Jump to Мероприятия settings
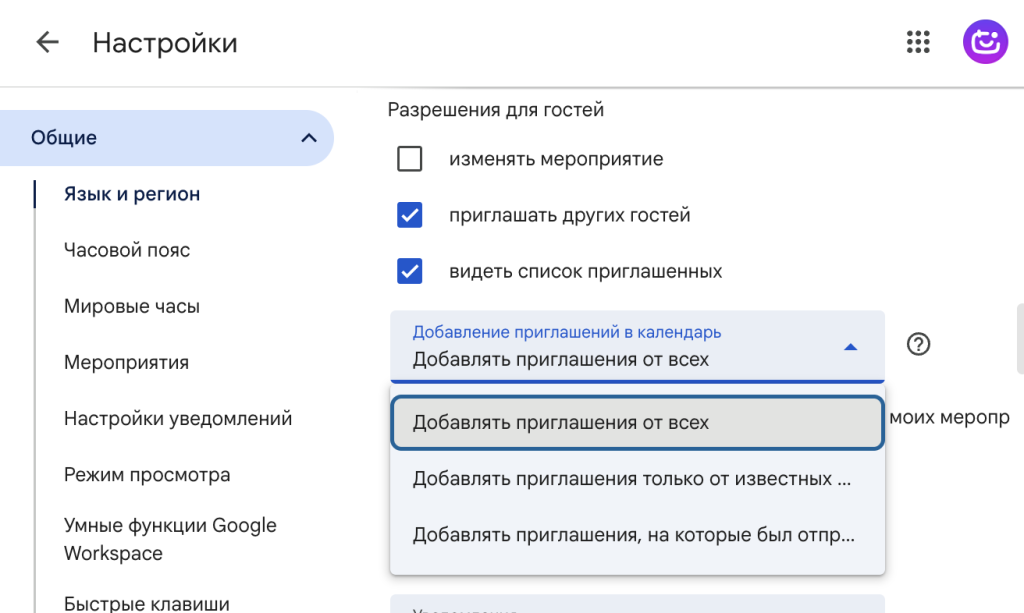The width and height of the screenshot is (1024, 613). (126, 362)
